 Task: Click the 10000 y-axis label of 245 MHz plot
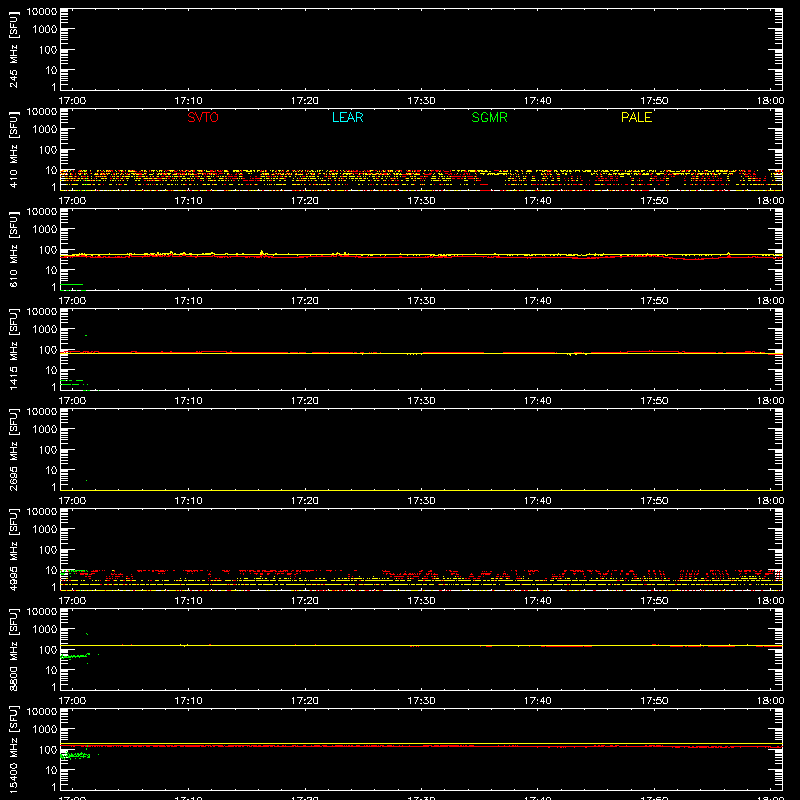tap(42, 12)
